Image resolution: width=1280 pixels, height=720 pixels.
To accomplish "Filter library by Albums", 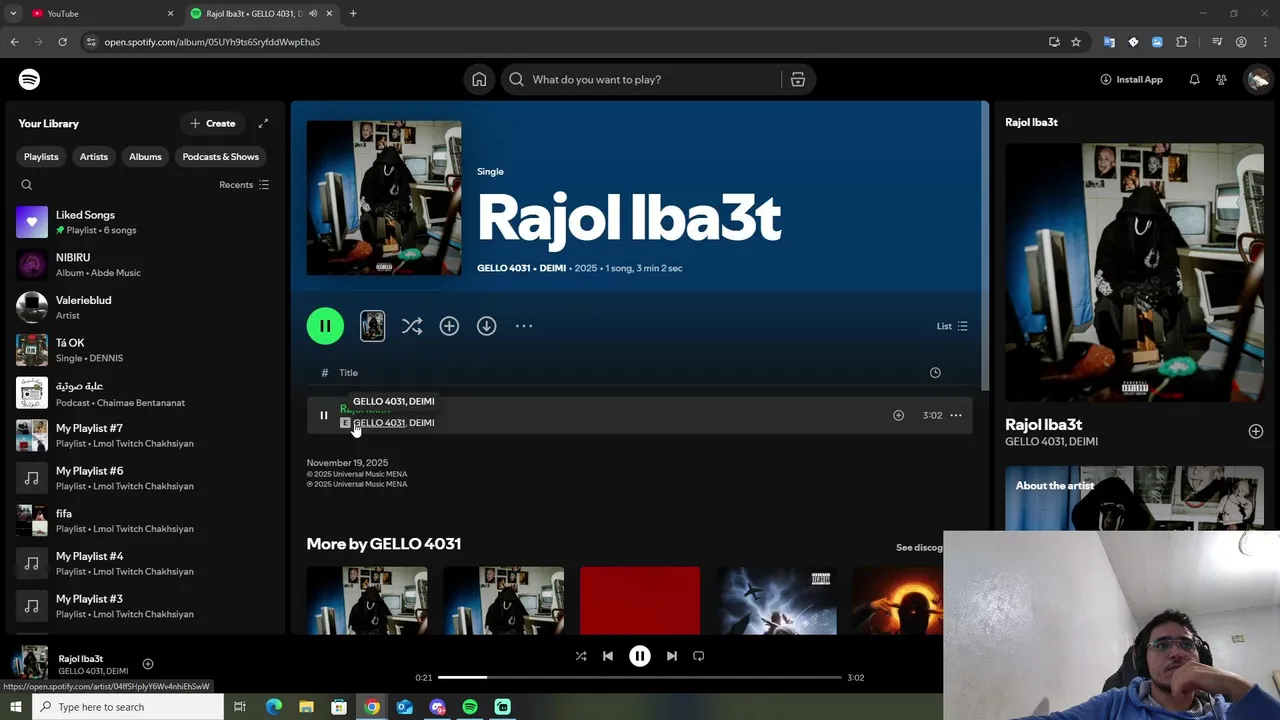I will click(x=145, y=157).
